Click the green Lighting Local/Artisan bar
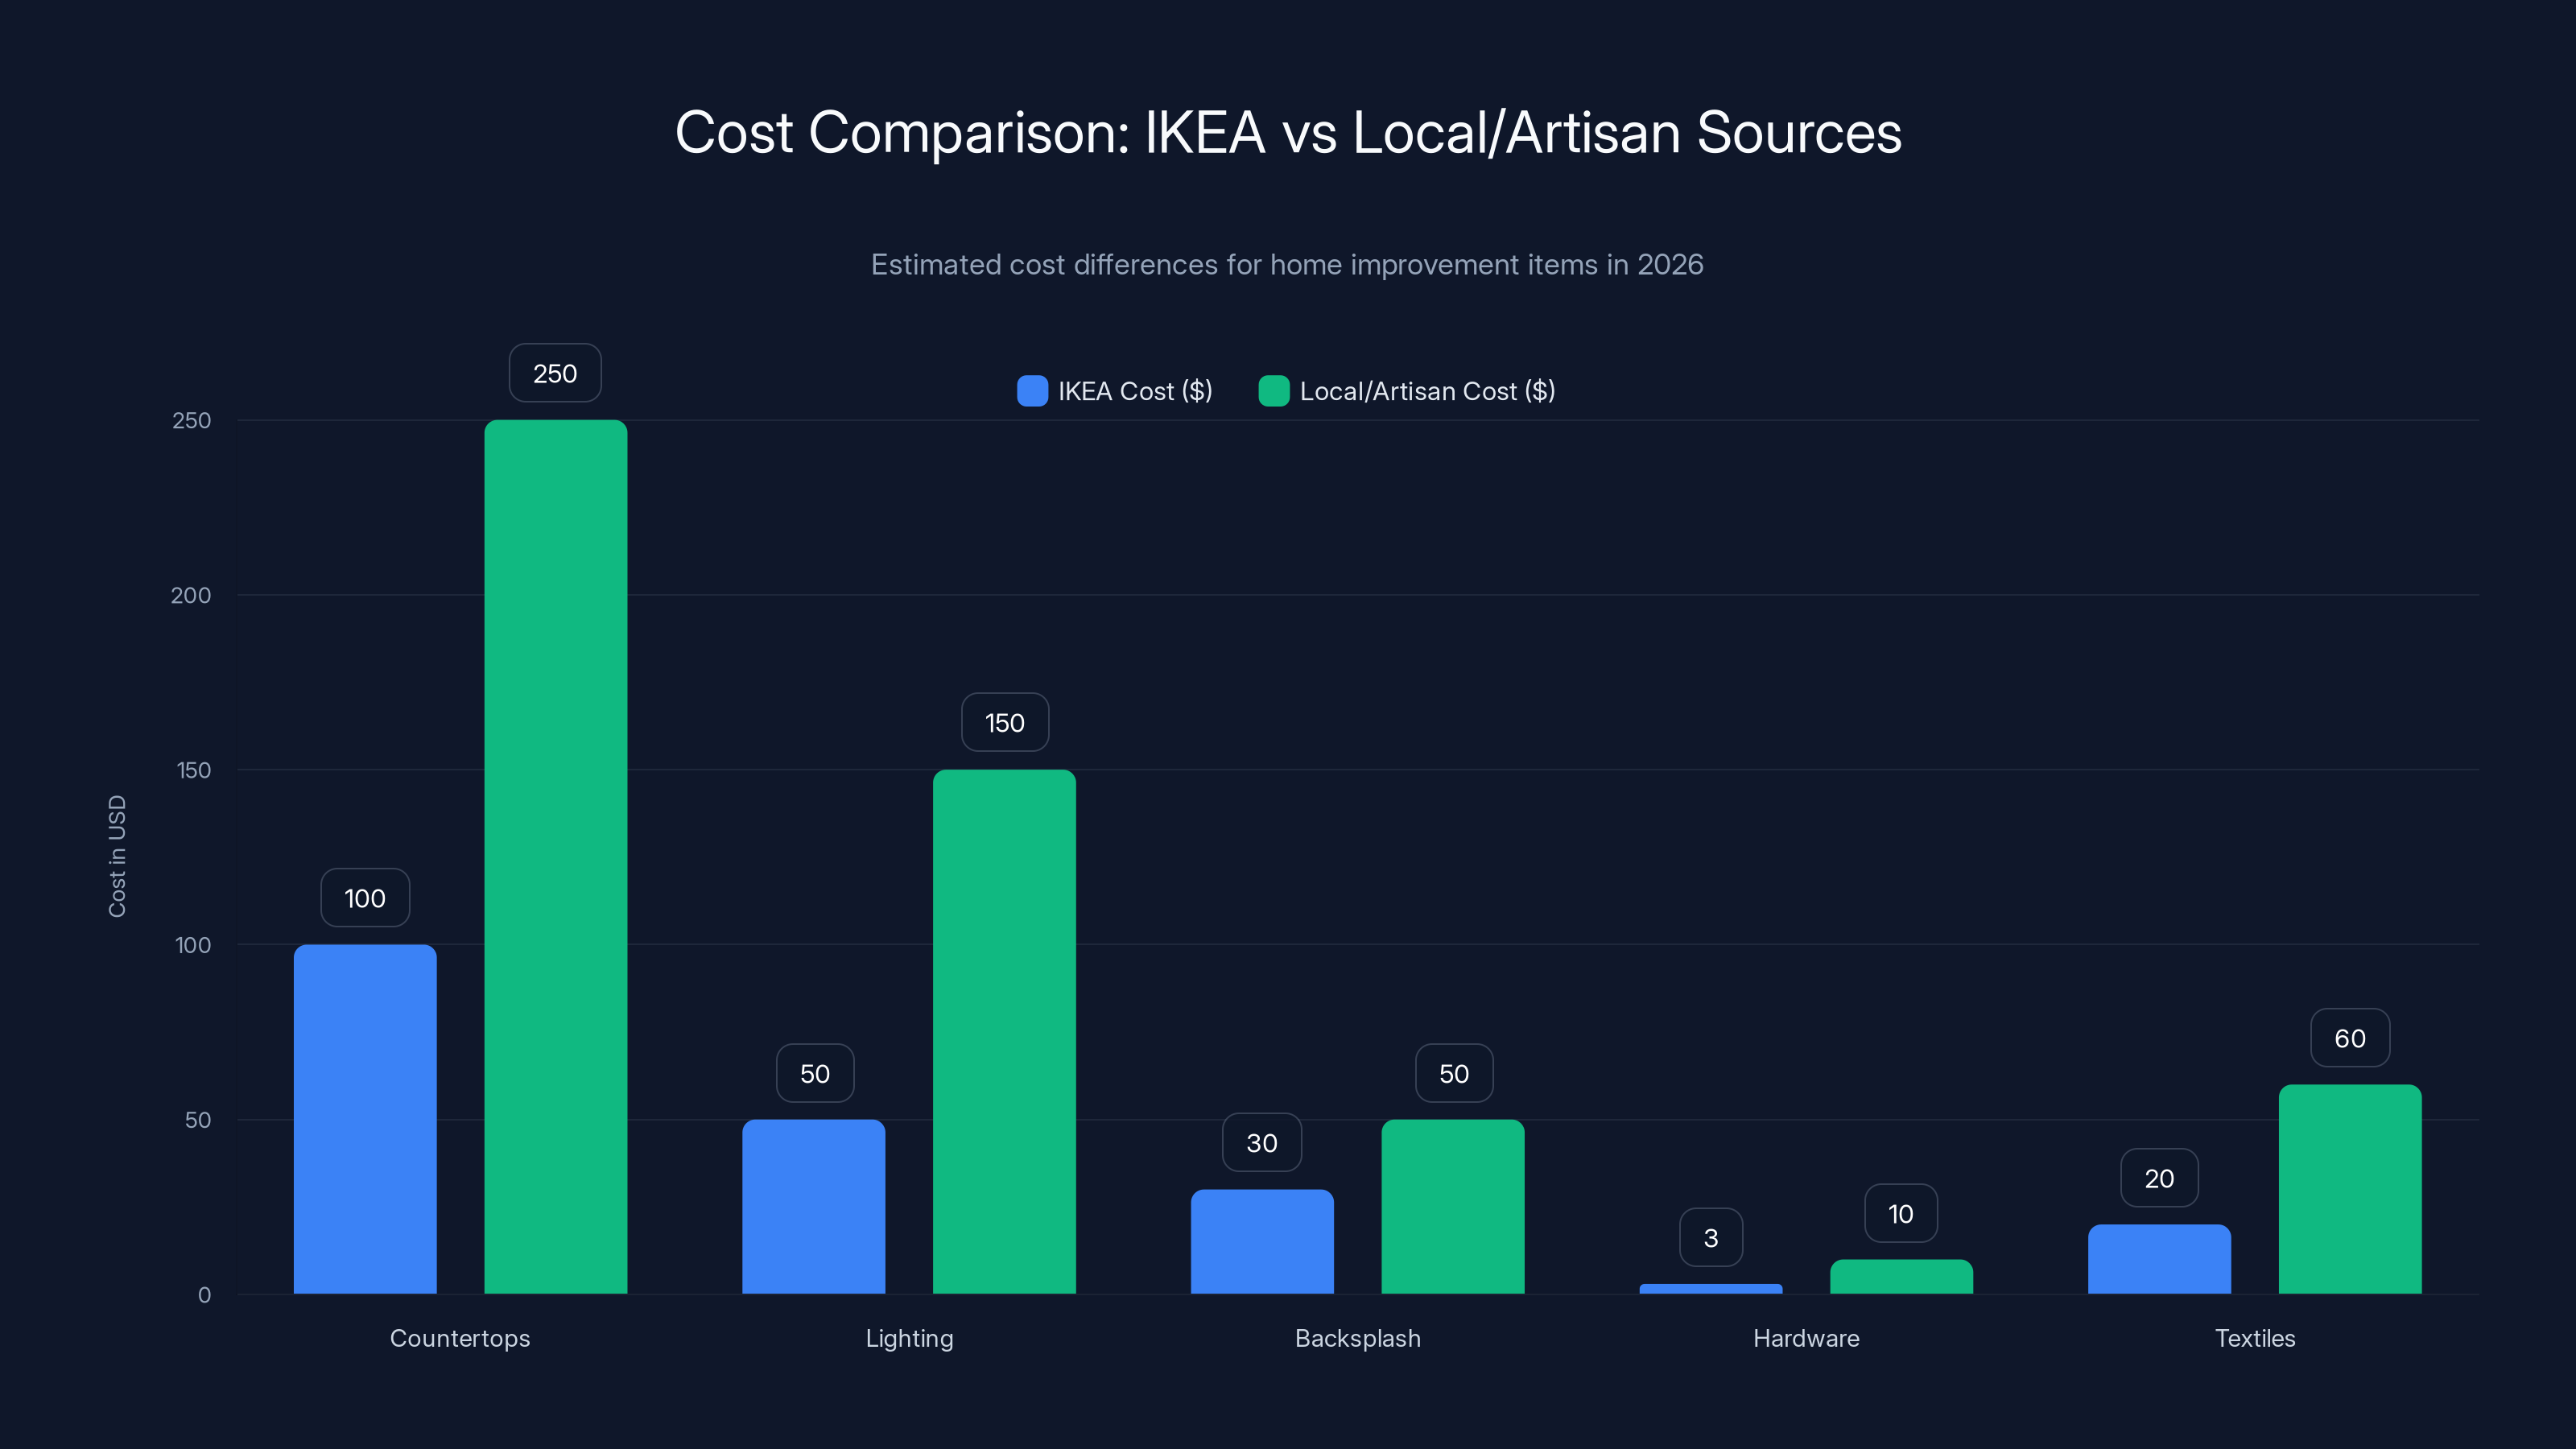2576x1449 pixels. pyautogui.click(x=1005, y=1032)
